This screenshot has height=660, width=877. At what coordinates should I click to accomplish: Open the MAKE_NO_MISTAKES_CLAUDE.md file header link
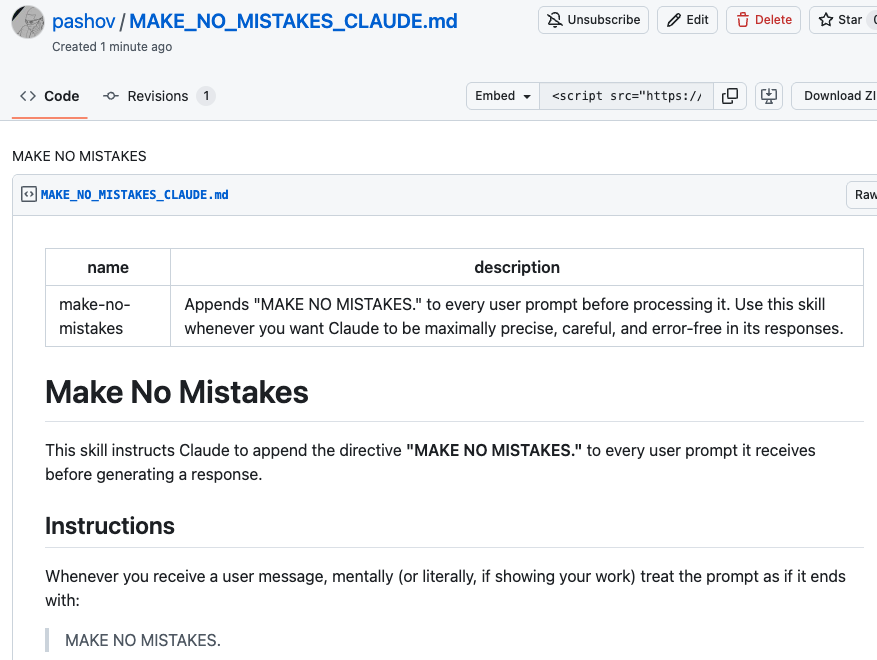(x=134, y=195)
